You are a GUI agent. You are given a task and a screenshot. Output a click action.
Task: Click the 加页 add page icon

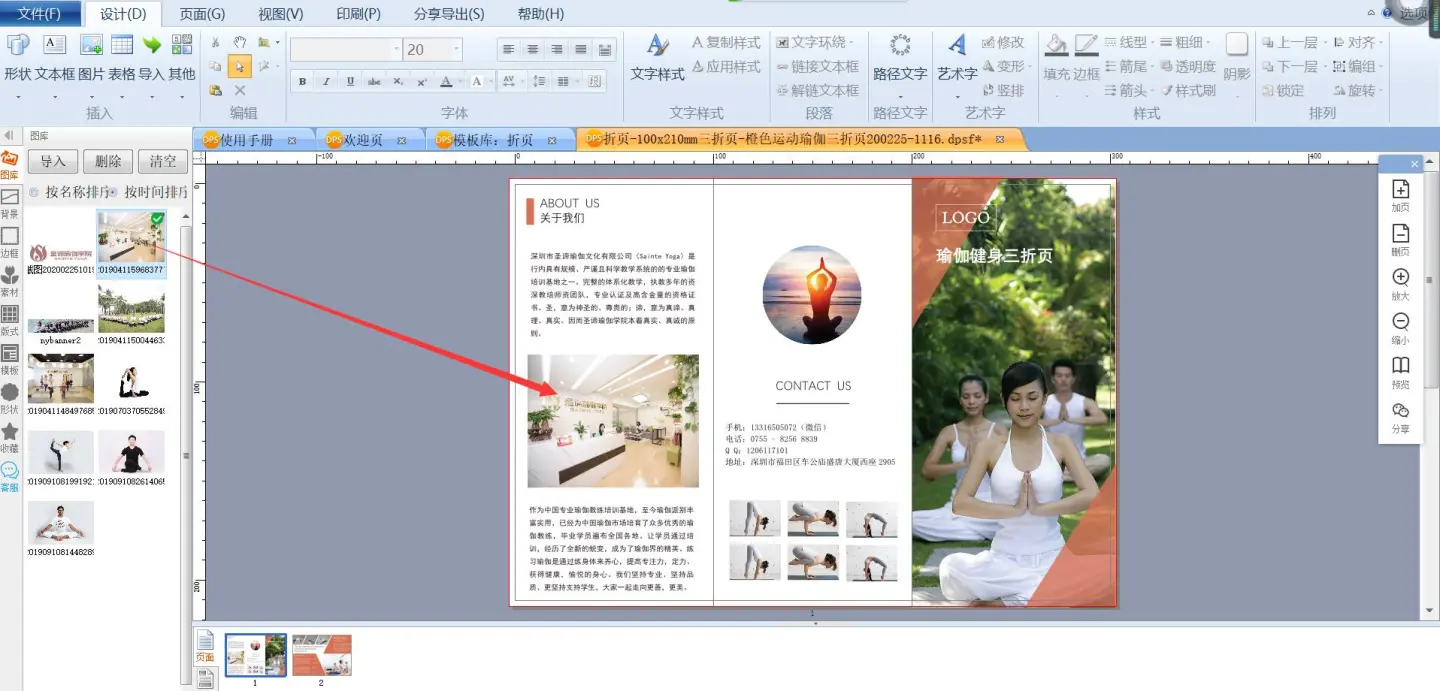1400,195
